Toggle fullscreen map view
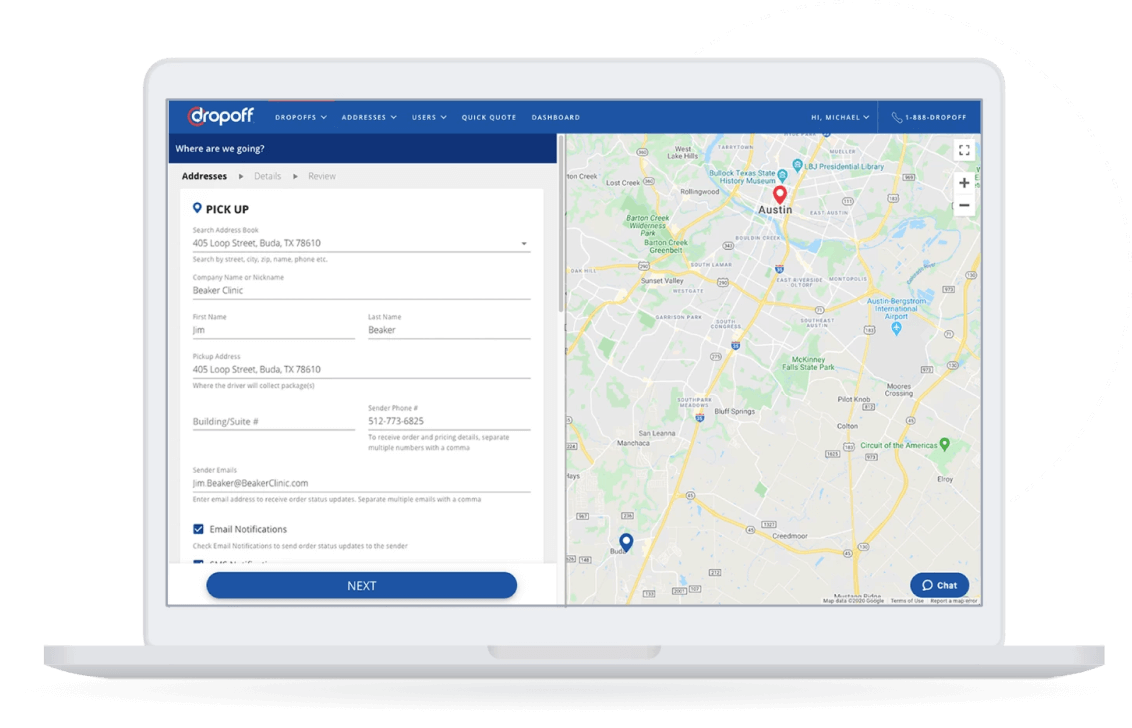This screenshot has width=1132, height=728. (964, 151)
